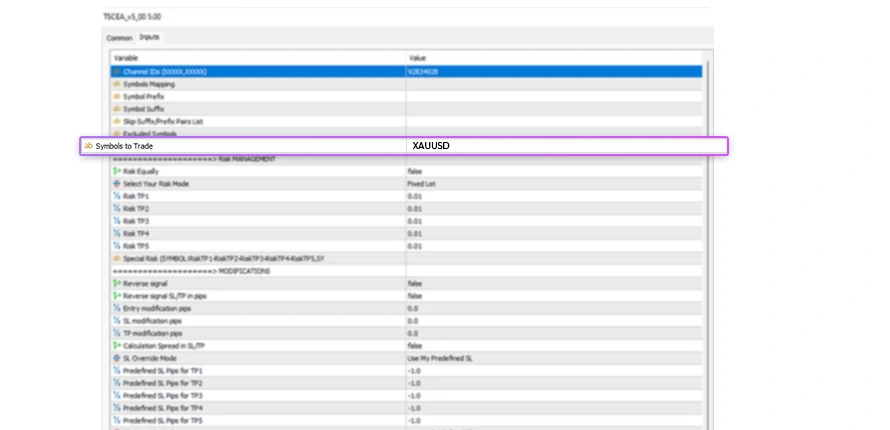Switch to the Common tab
This screenshot has width=890, height=430.
pyautogui.click(x=119, y=37)
